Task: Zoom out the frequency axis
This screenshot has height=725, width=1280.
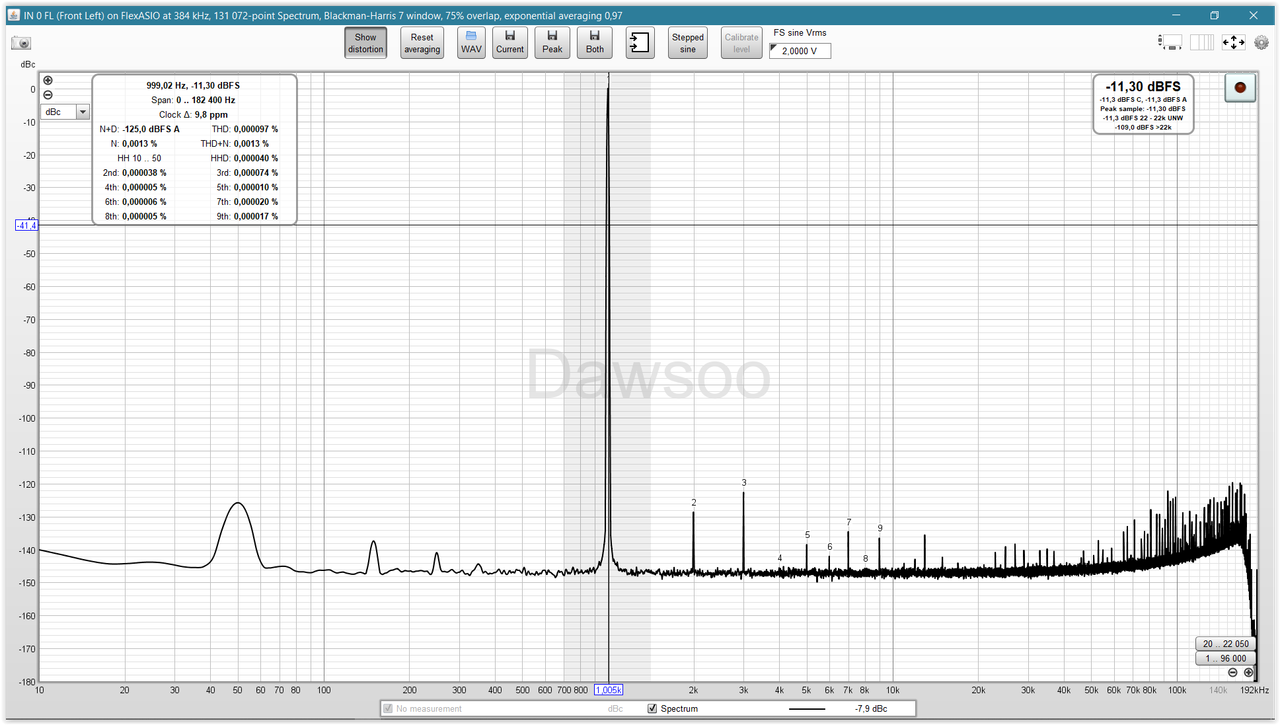Action: [x=1233, y=673]
